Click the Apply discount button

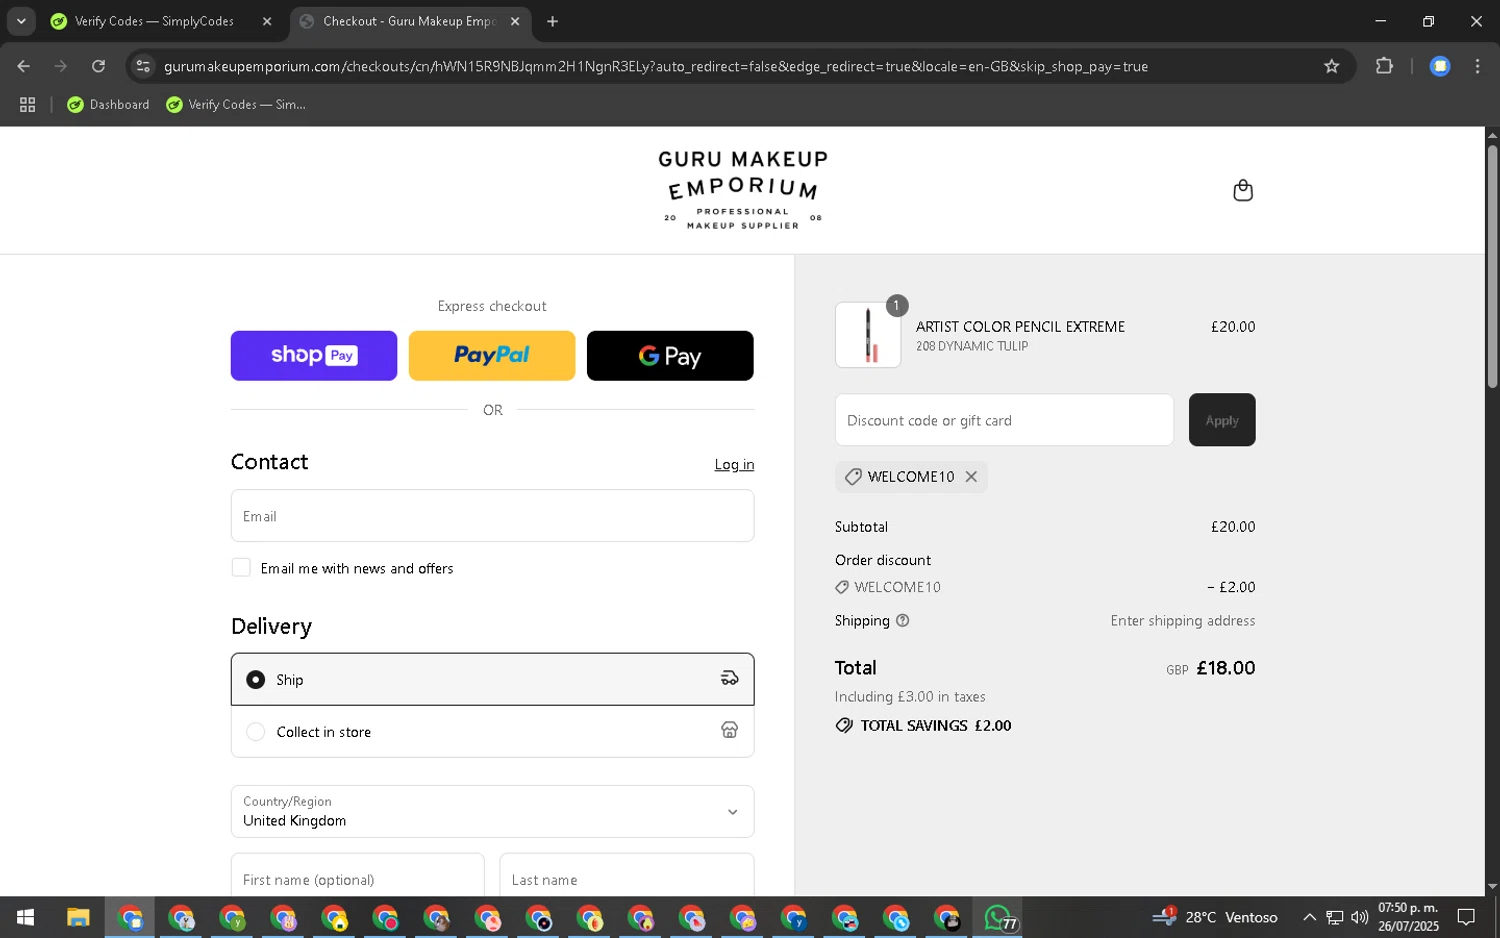coord(1222,420)
